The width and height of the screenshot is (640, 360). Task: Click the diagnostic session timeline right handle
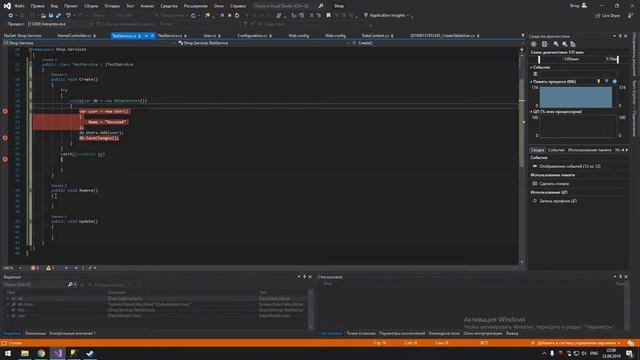[618, 60]
